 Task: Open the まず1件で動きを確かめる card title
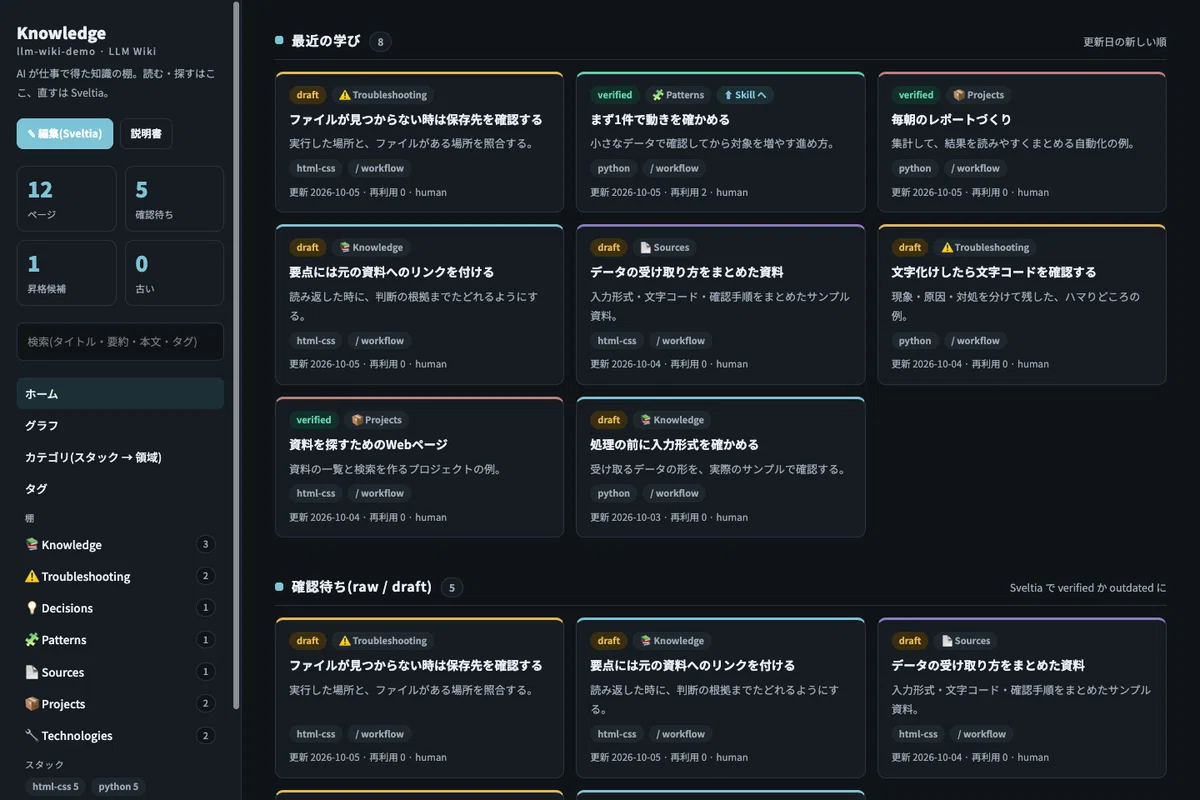coord(660,120)
